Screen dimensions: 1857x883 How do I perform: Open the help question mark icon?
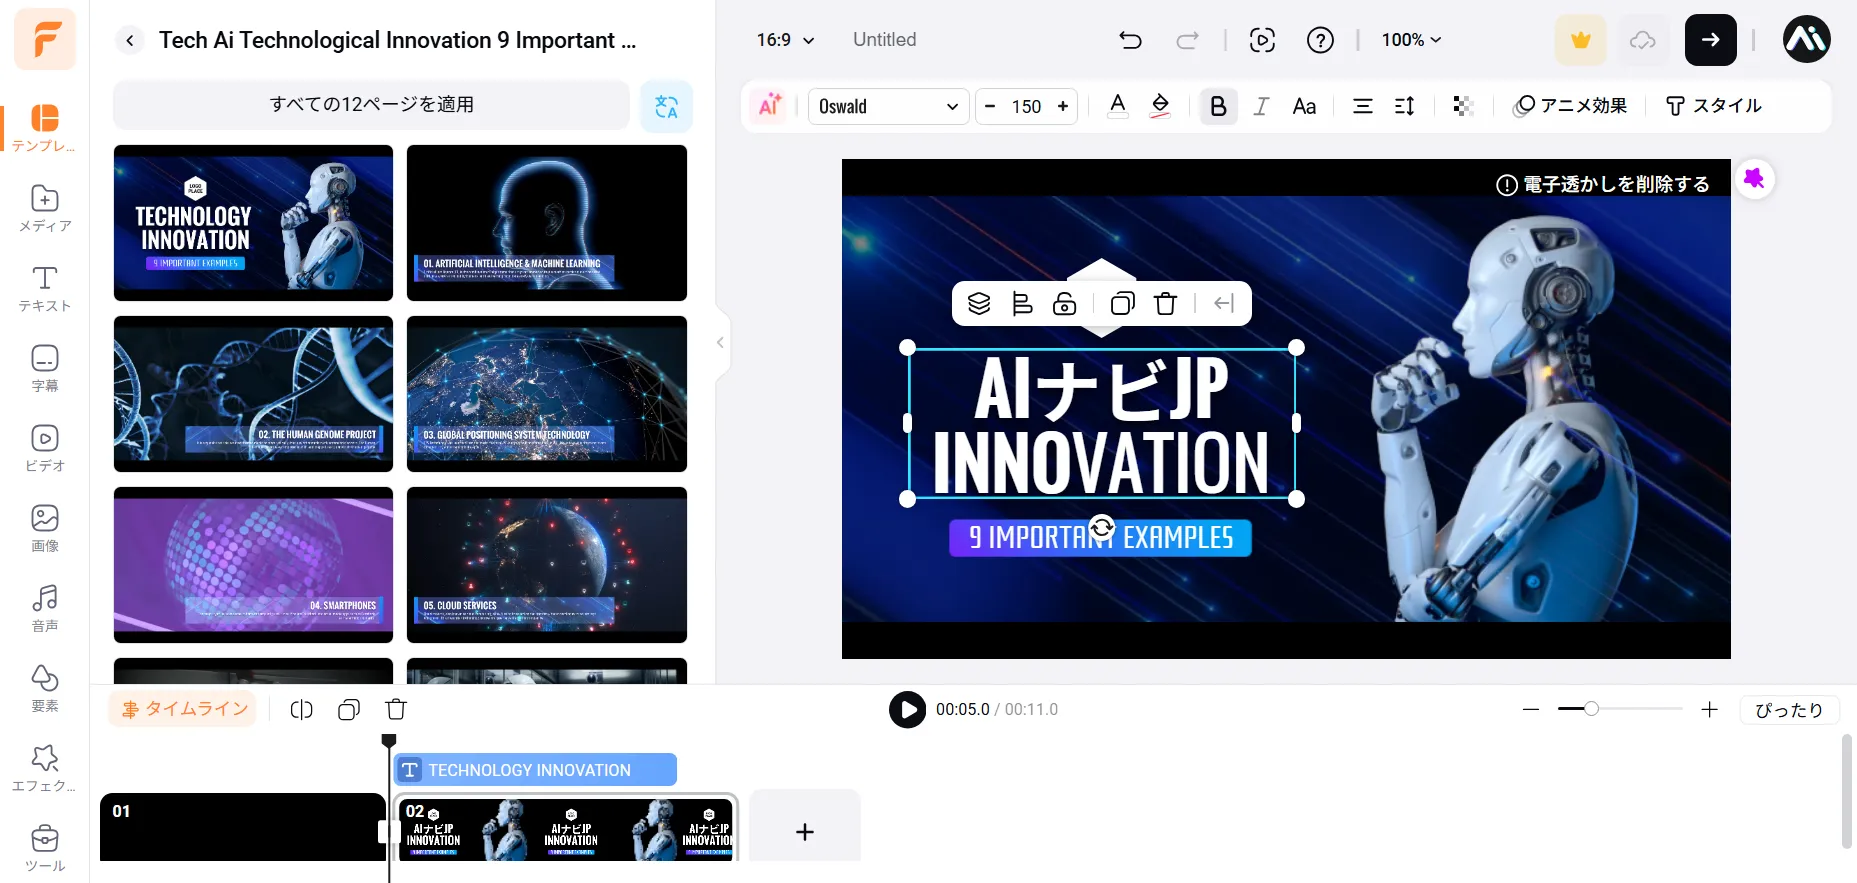point(1320,40)
